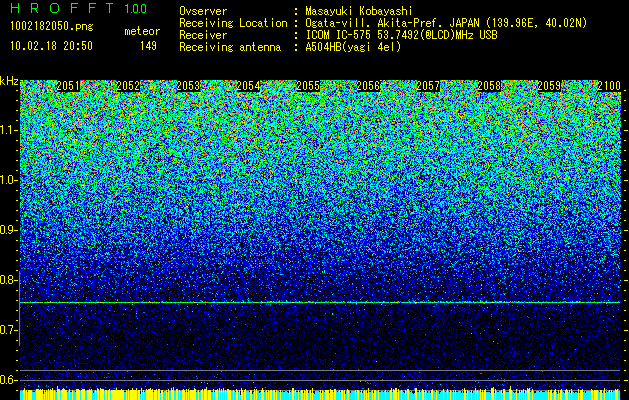Image resolution: width=629 pixels, height=400 pixels.
Task: Click the bright carrier line near 0.75 kHz
Action: point(320,303)
